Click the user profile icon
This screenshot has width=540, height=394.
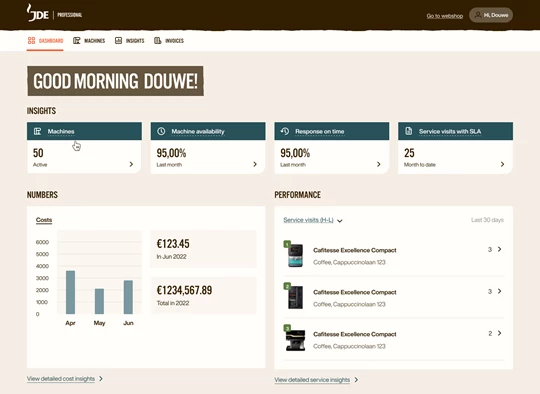pyautogui.click(x=478, y=15)
